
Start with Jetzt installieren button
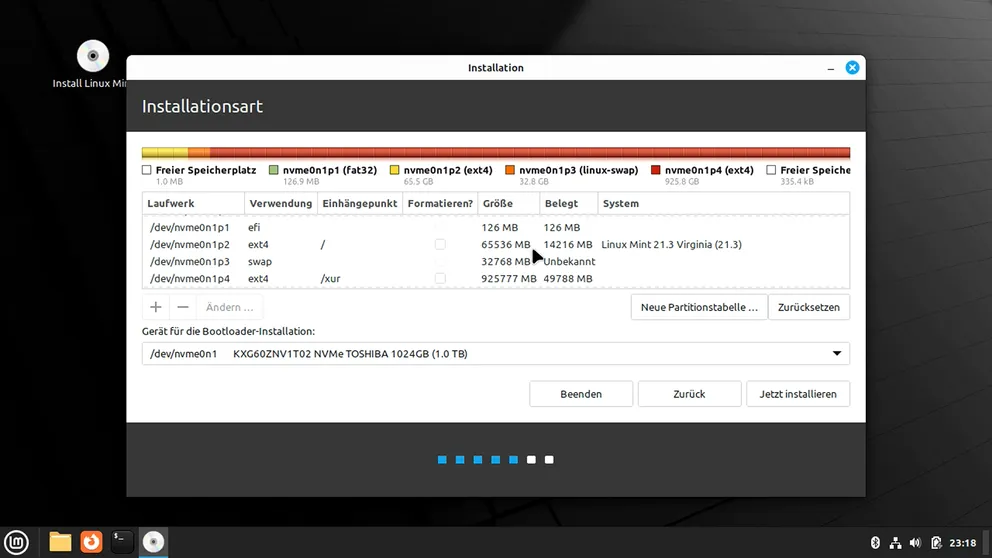click(798, 394)
